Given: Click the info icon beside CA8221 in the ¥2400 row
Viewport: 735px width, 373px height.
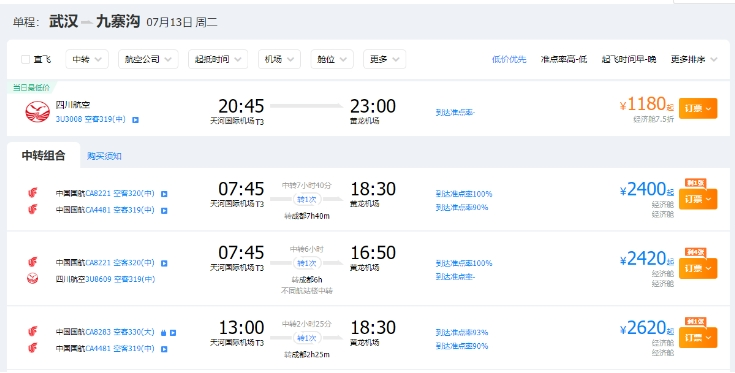Looking at the screenshot, I should pos(164,194).
